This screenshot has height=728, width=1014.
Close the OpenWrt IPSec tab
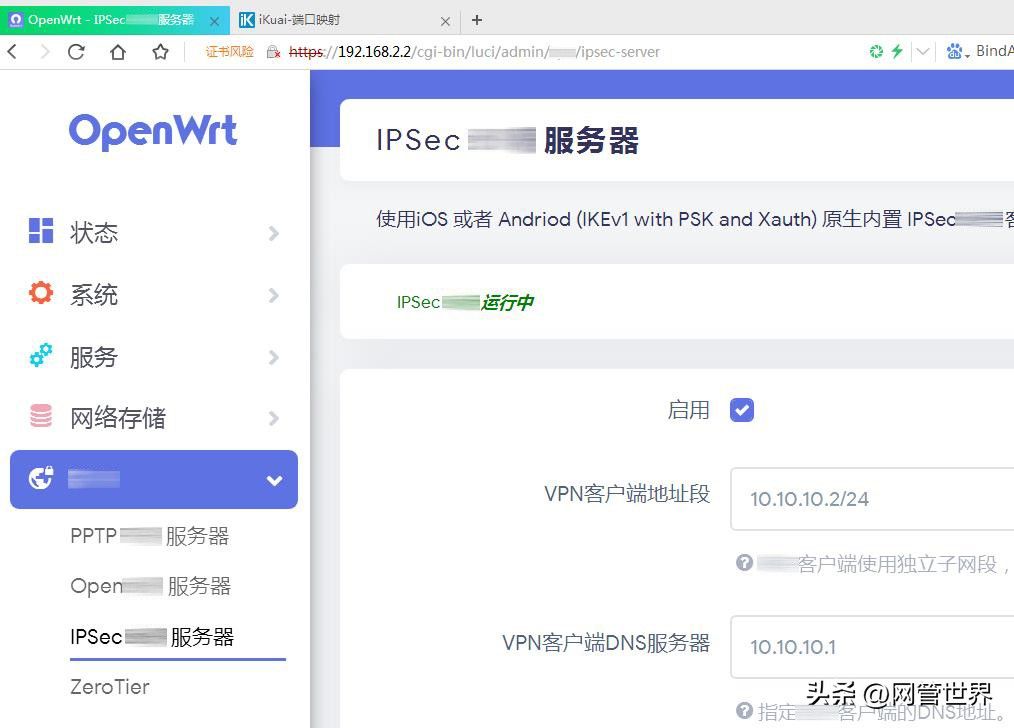(215, 21)
